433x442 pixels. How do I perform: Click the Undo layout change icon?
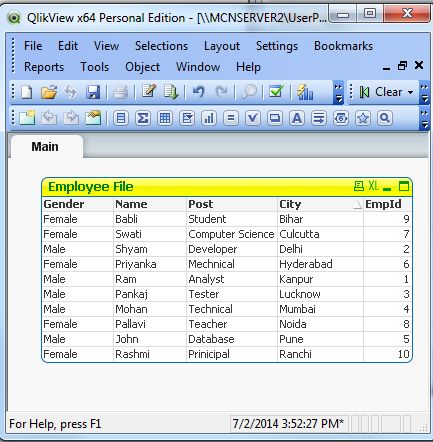click(x=199, y=91)
